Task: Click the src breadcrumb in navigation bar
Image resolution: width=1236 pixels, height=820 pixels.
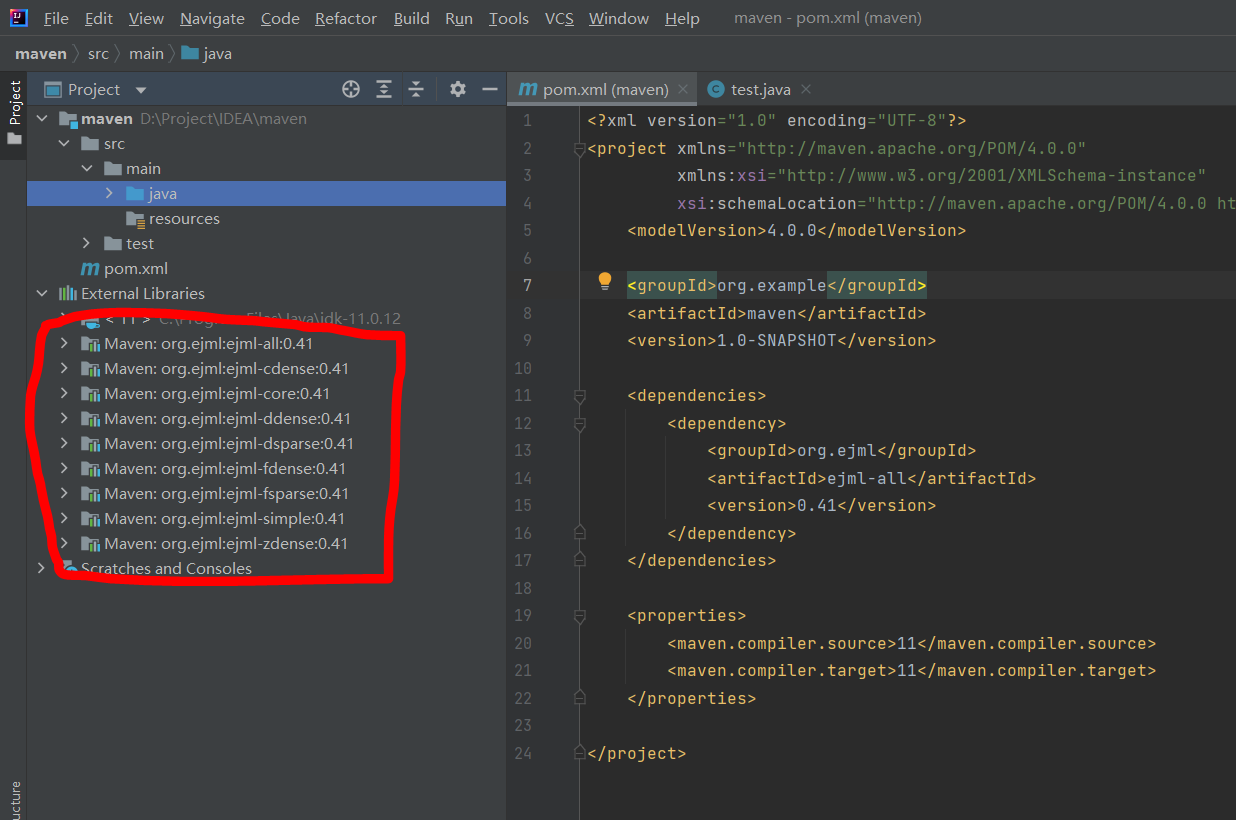Action: (98, 53)
